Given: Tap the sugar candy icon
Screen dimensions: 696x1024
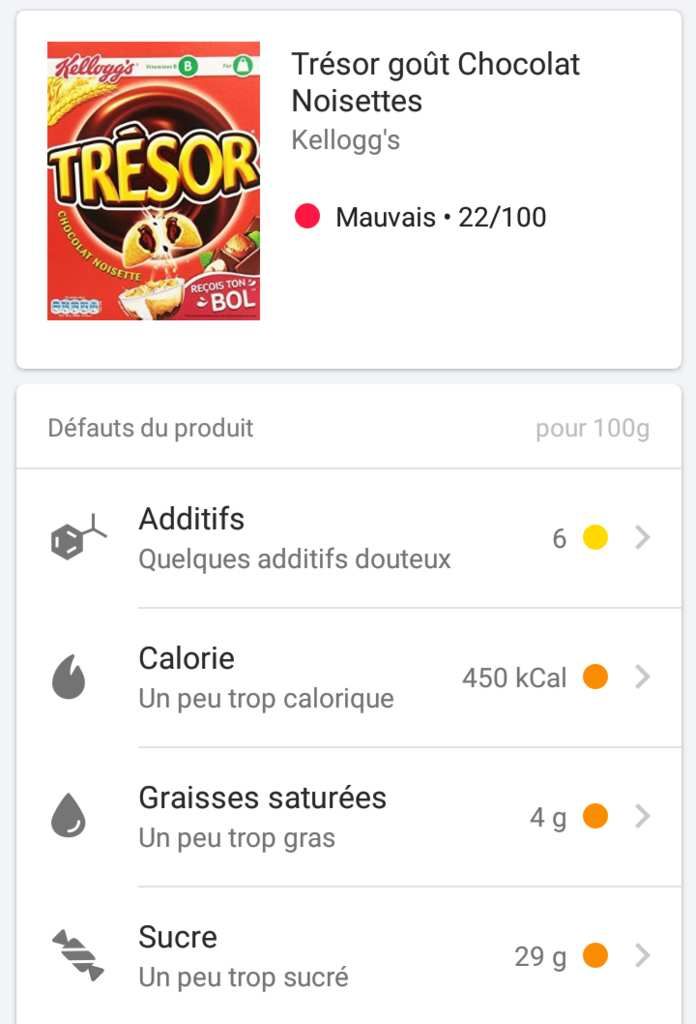Looking at the screenshot, I should tap(78, 955).
